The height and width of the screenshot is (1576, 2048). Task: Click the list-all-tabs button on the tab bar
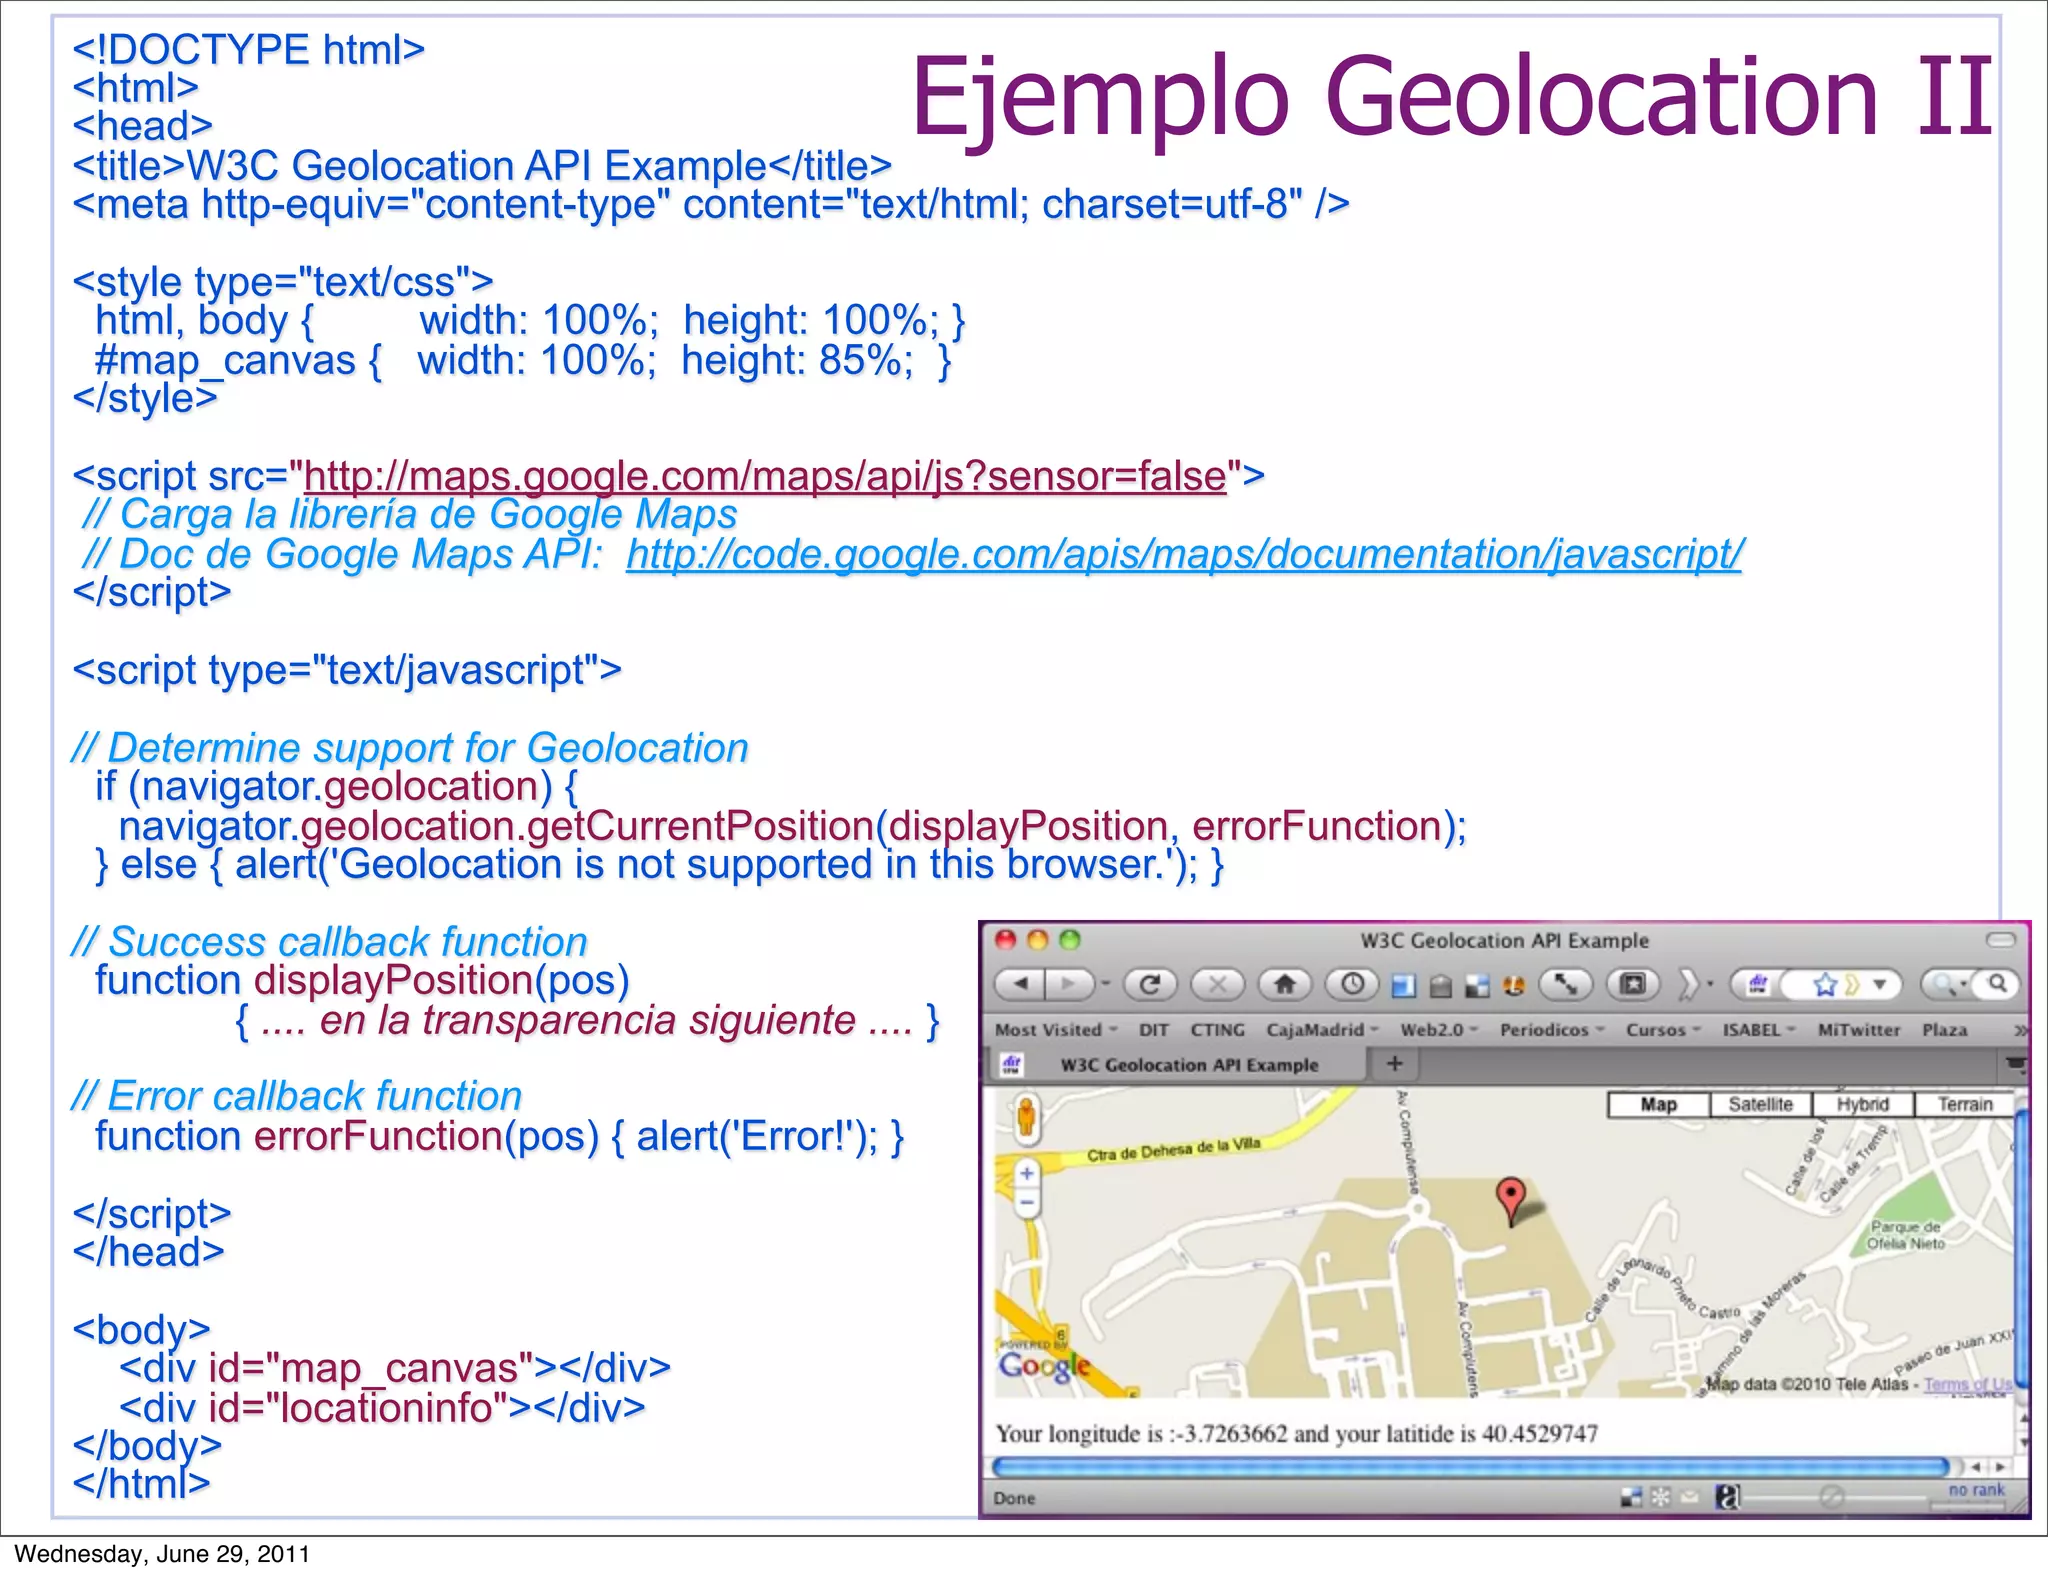pos(2016,1064)
